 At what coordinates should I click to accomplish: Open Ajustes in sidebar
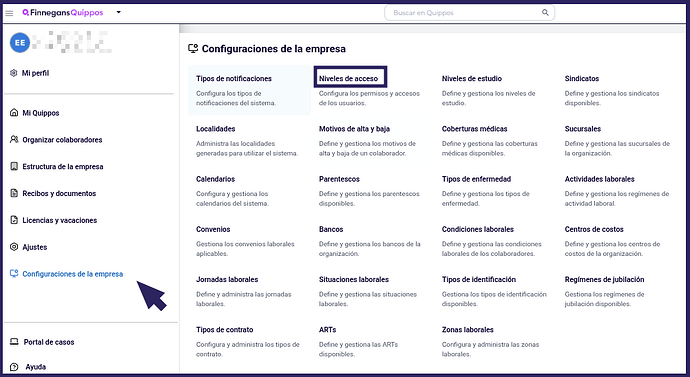pyautogui.click(x=35, y=247)
